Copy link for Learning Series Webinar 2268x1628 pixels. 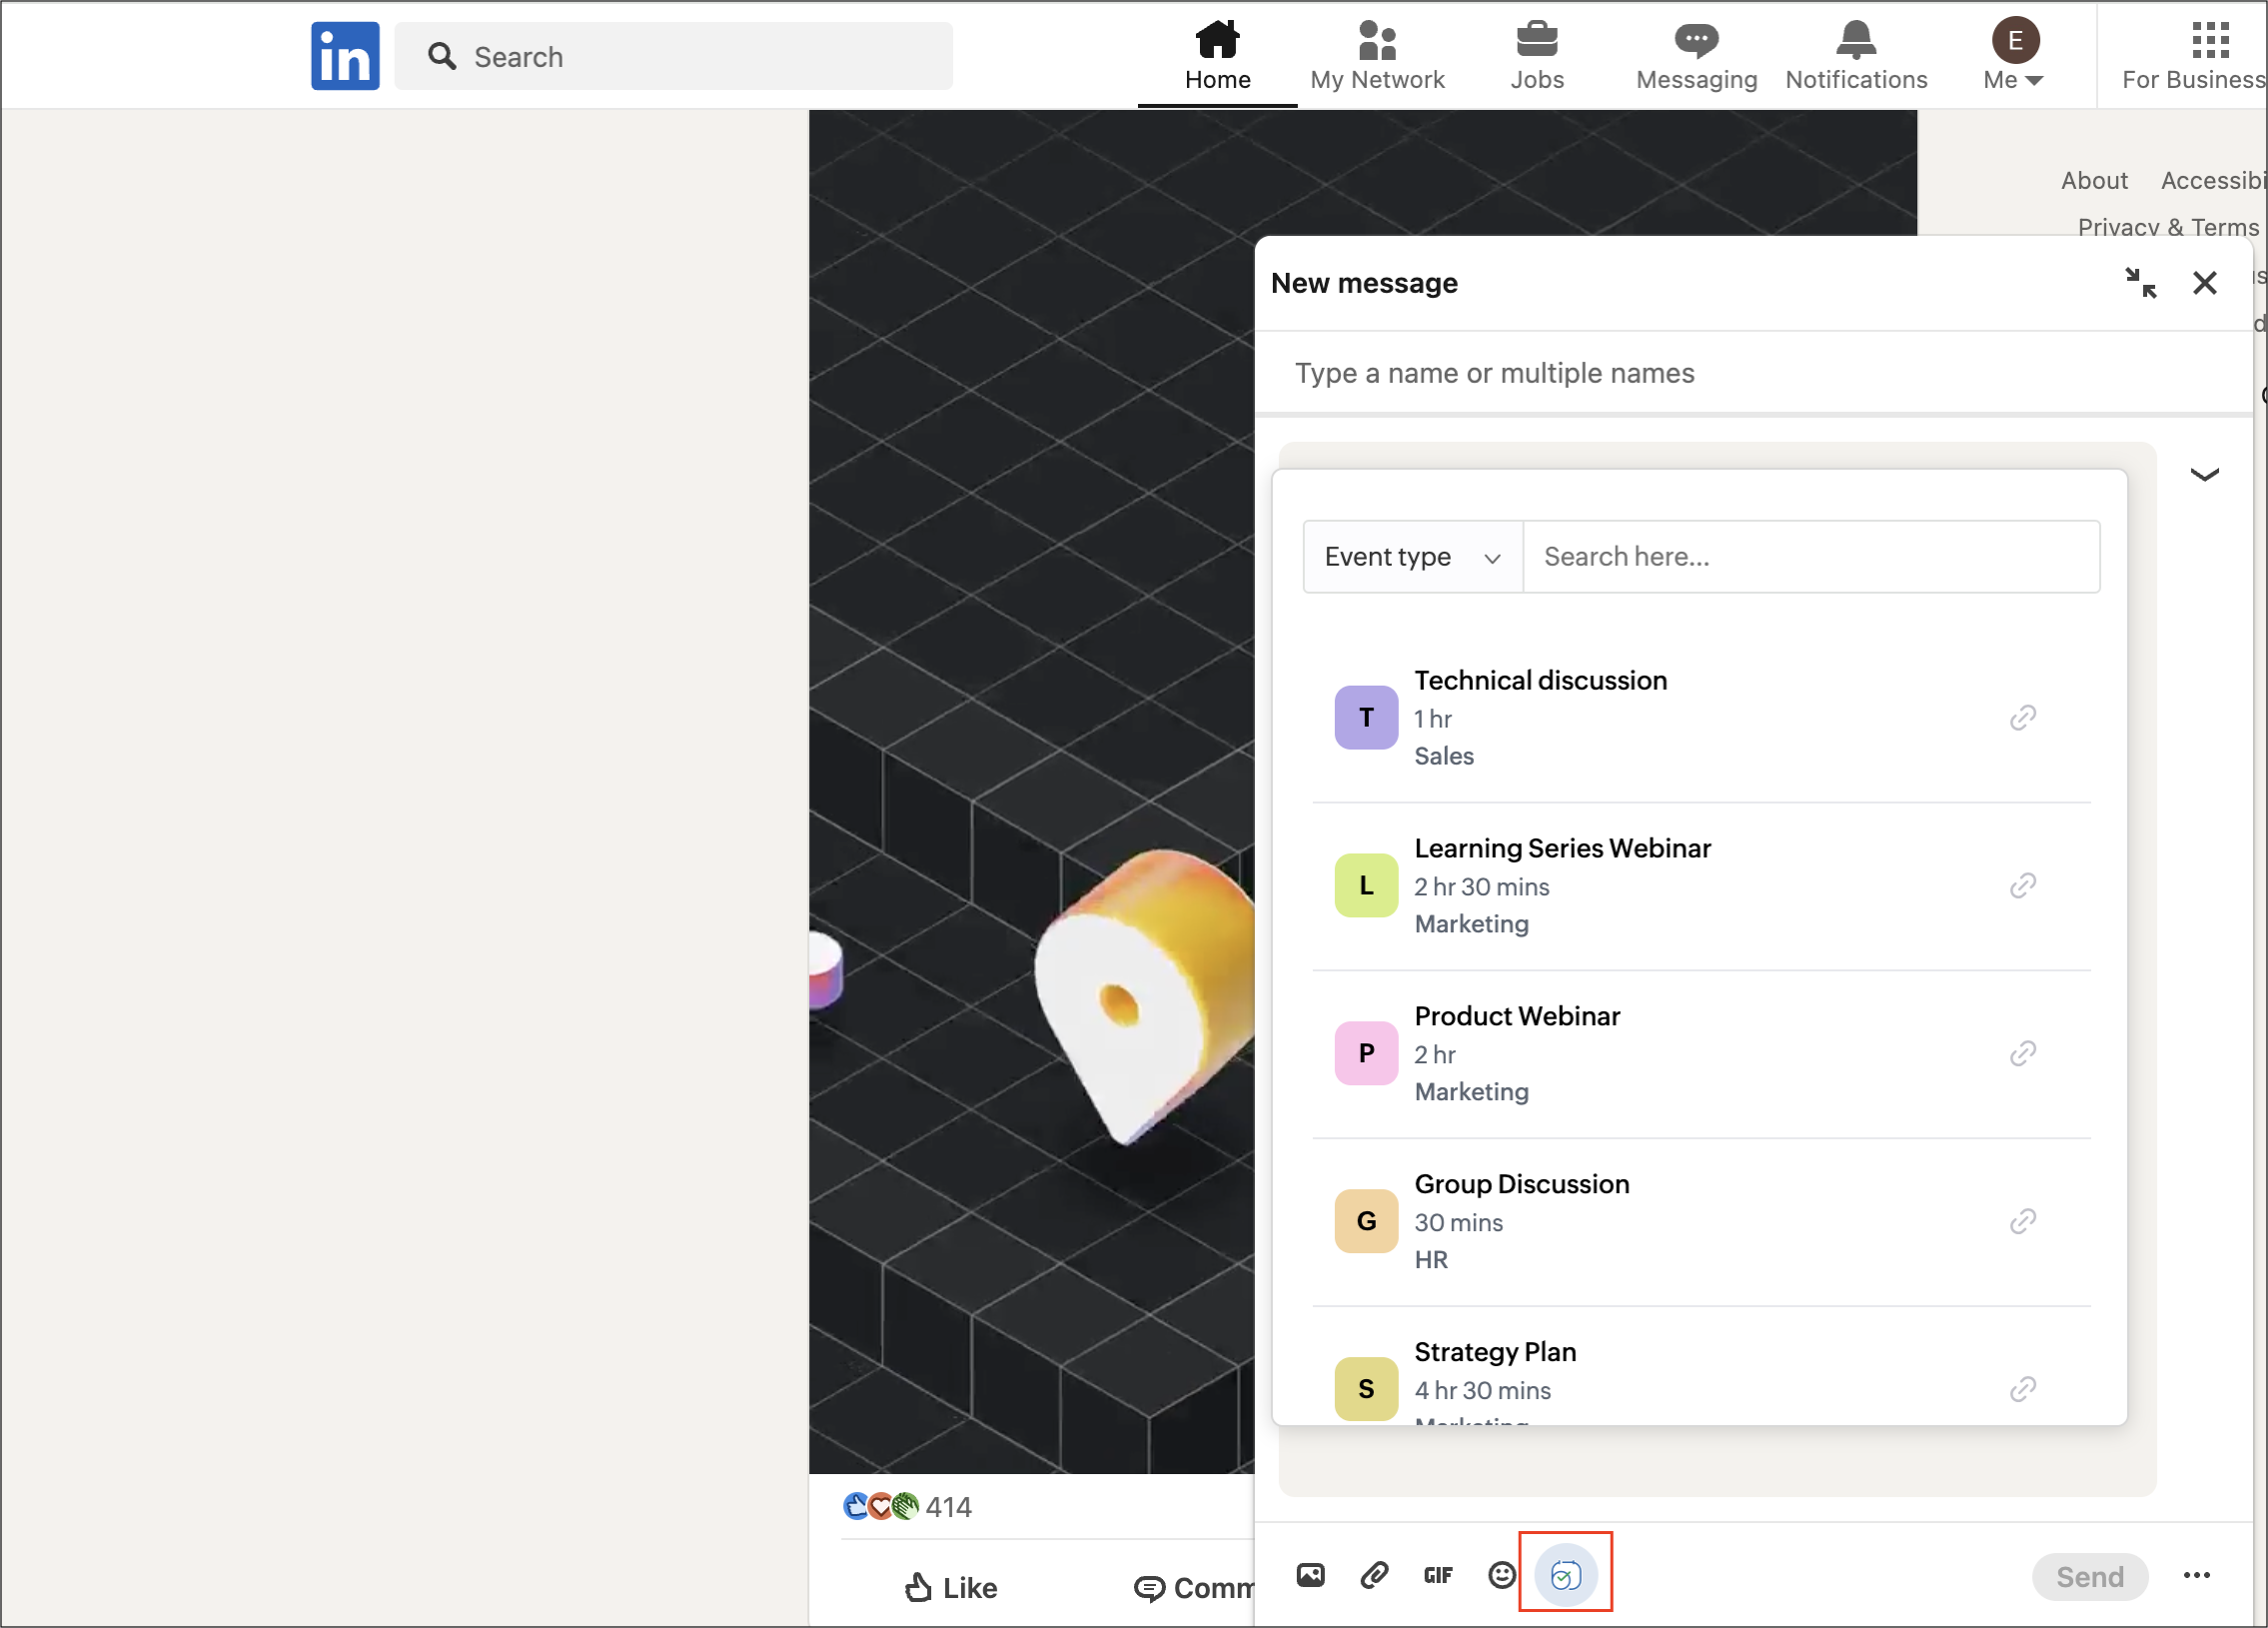(2022, 885)
